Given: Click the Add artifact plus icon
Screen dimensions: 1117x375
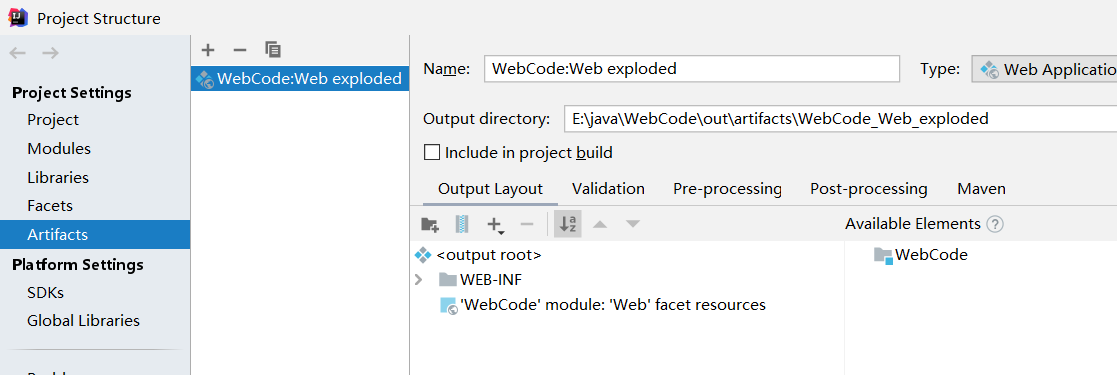Looking at the screenshot, I should [x=207, y=50].
